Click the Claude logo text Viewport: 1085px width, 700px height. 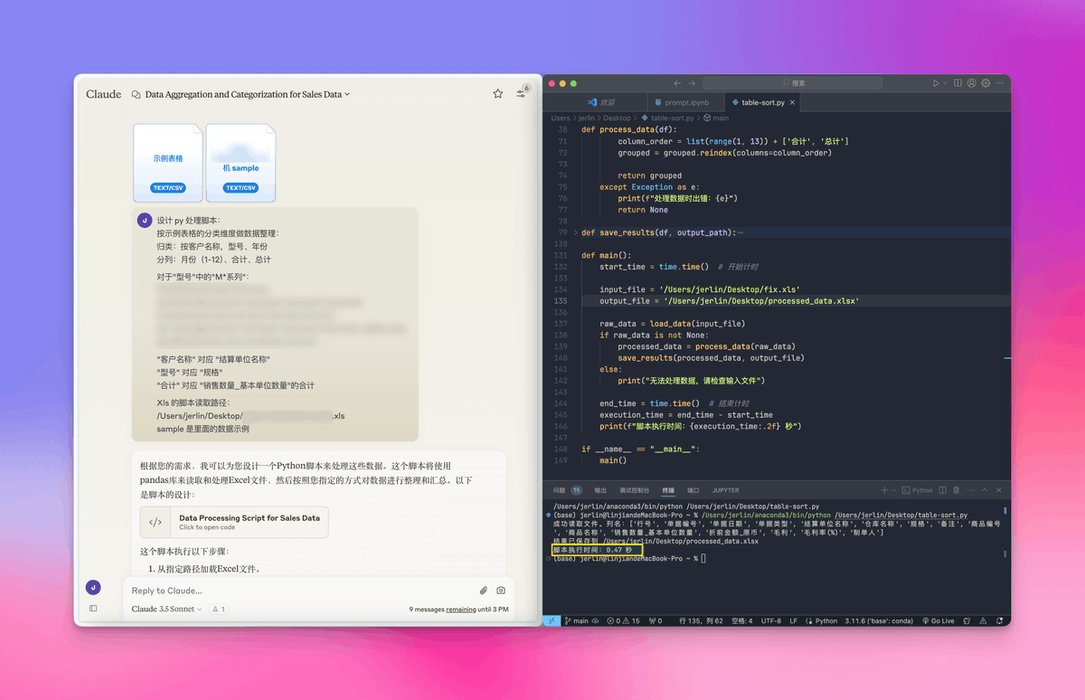coord(103,94)
